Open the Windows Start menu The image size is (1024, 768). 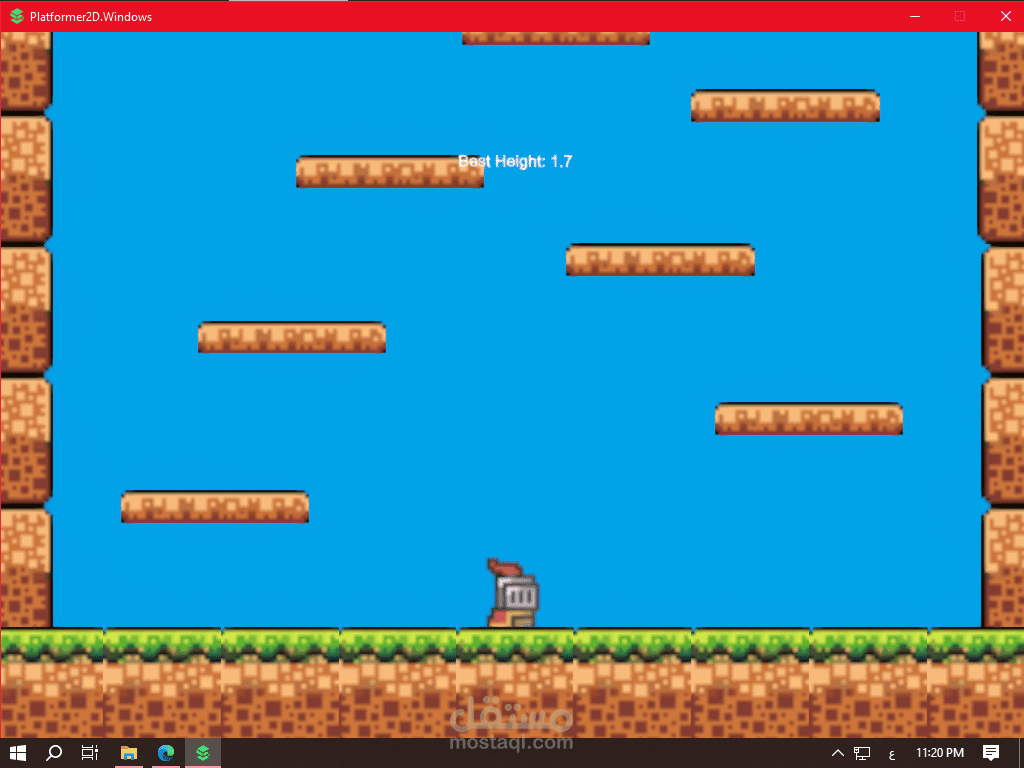point(18,753)
